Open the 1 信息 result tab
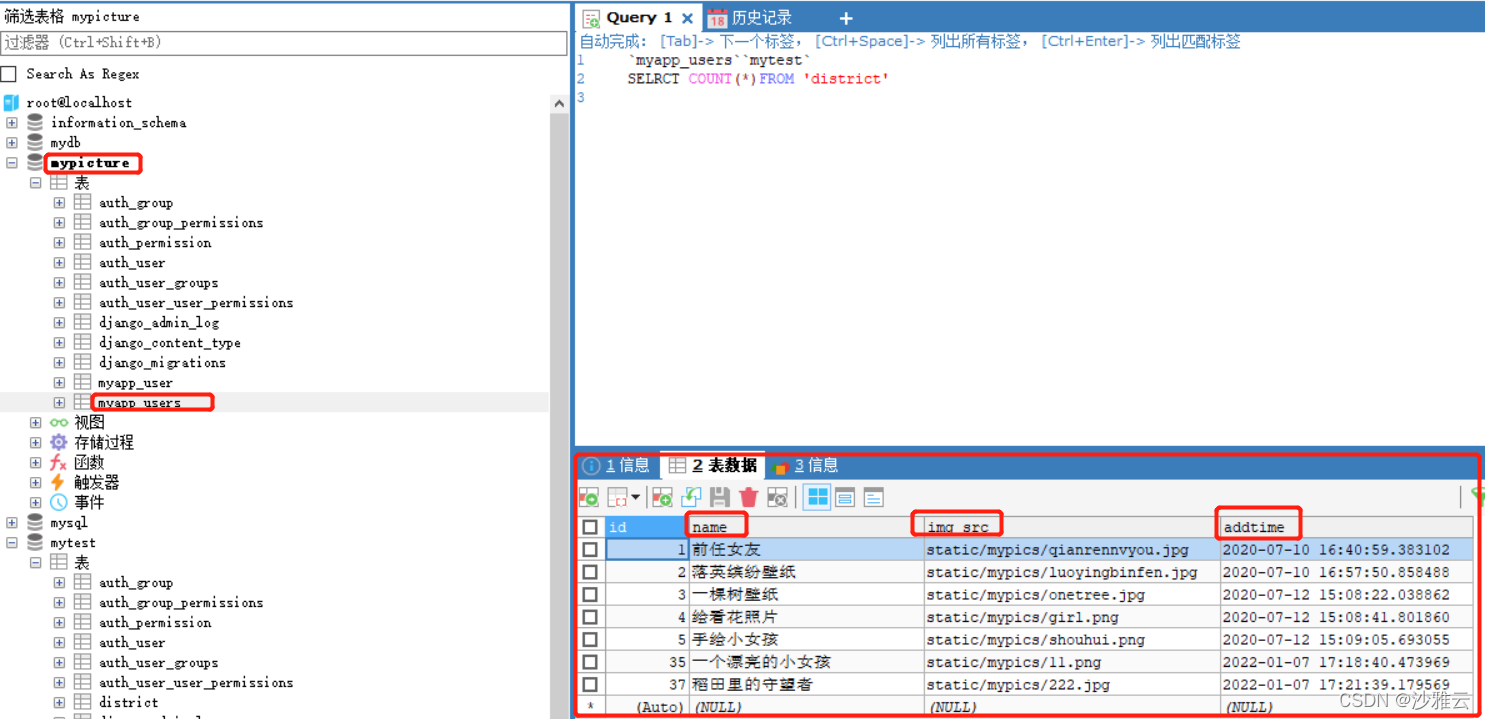The height and width of the screenshot is (719, 1485). pyautogui.click(x=617, y=465)
